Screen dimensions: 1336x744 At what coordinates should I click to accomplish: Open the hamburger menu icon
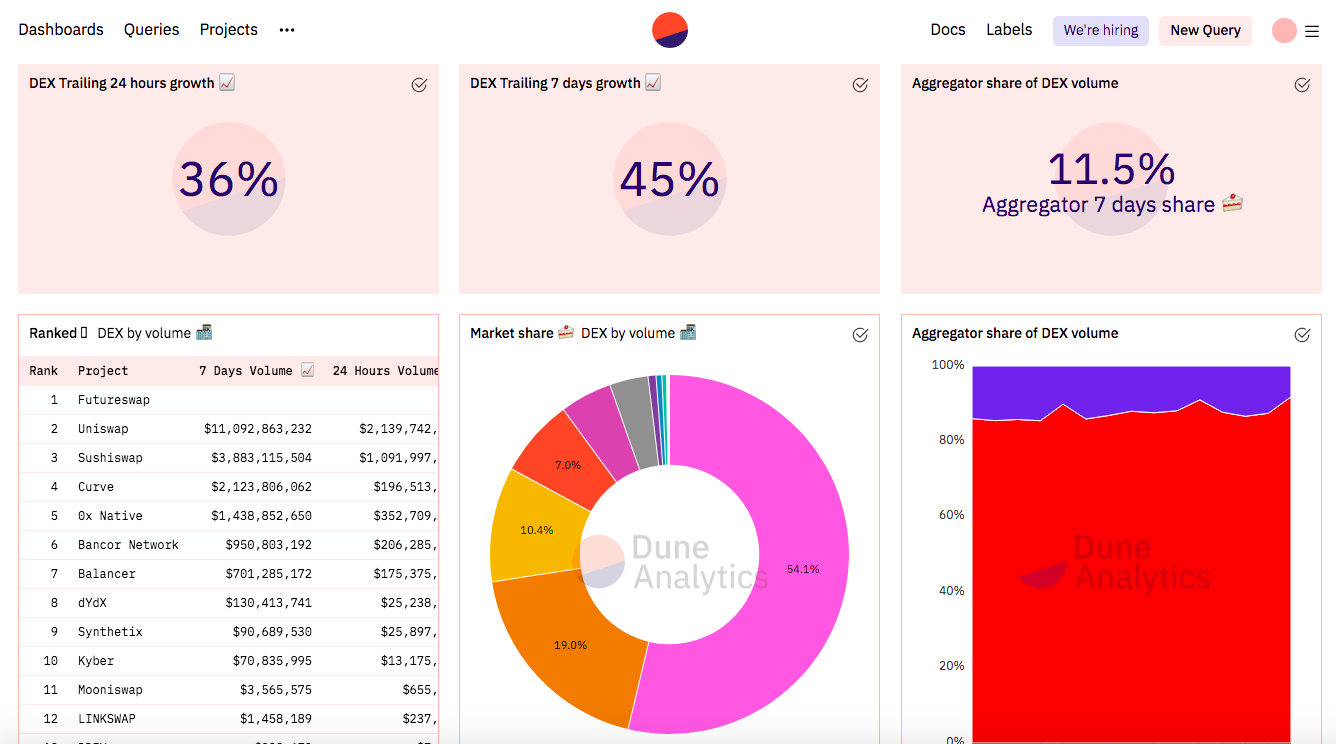[1312, 31]
